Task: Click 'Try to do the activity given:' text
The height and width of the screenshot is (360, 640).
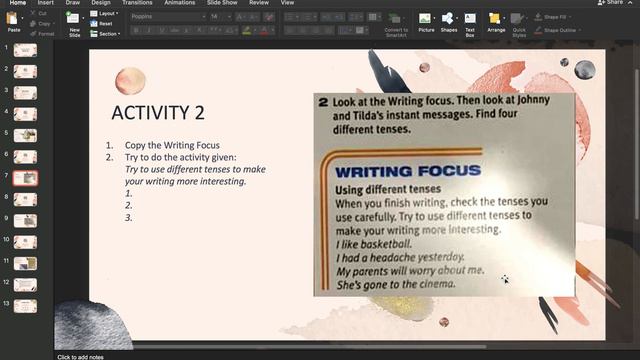Action: pyautogui.click(x=180, y=157)
